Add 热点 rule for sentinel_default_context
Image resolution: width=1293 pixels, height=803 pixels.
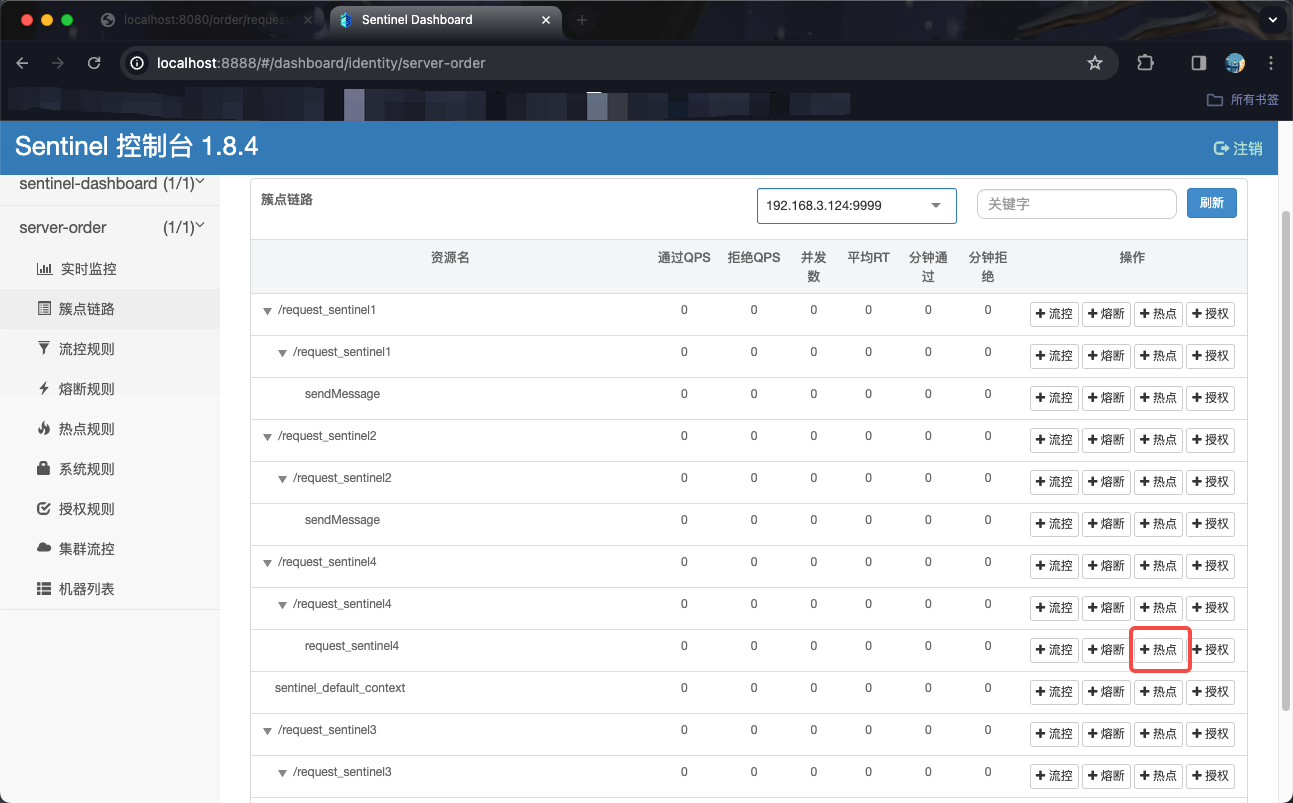1158,692
